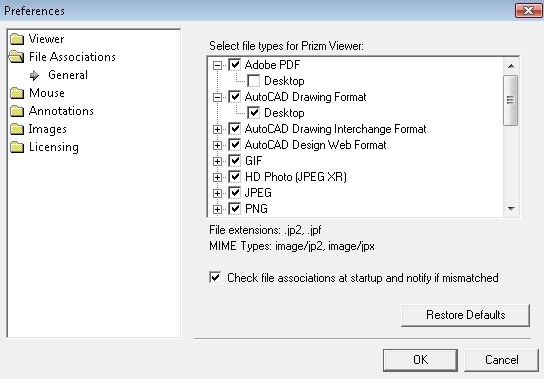Open the Images folder icon
The image size is (544, 379).
click(17, 129)
